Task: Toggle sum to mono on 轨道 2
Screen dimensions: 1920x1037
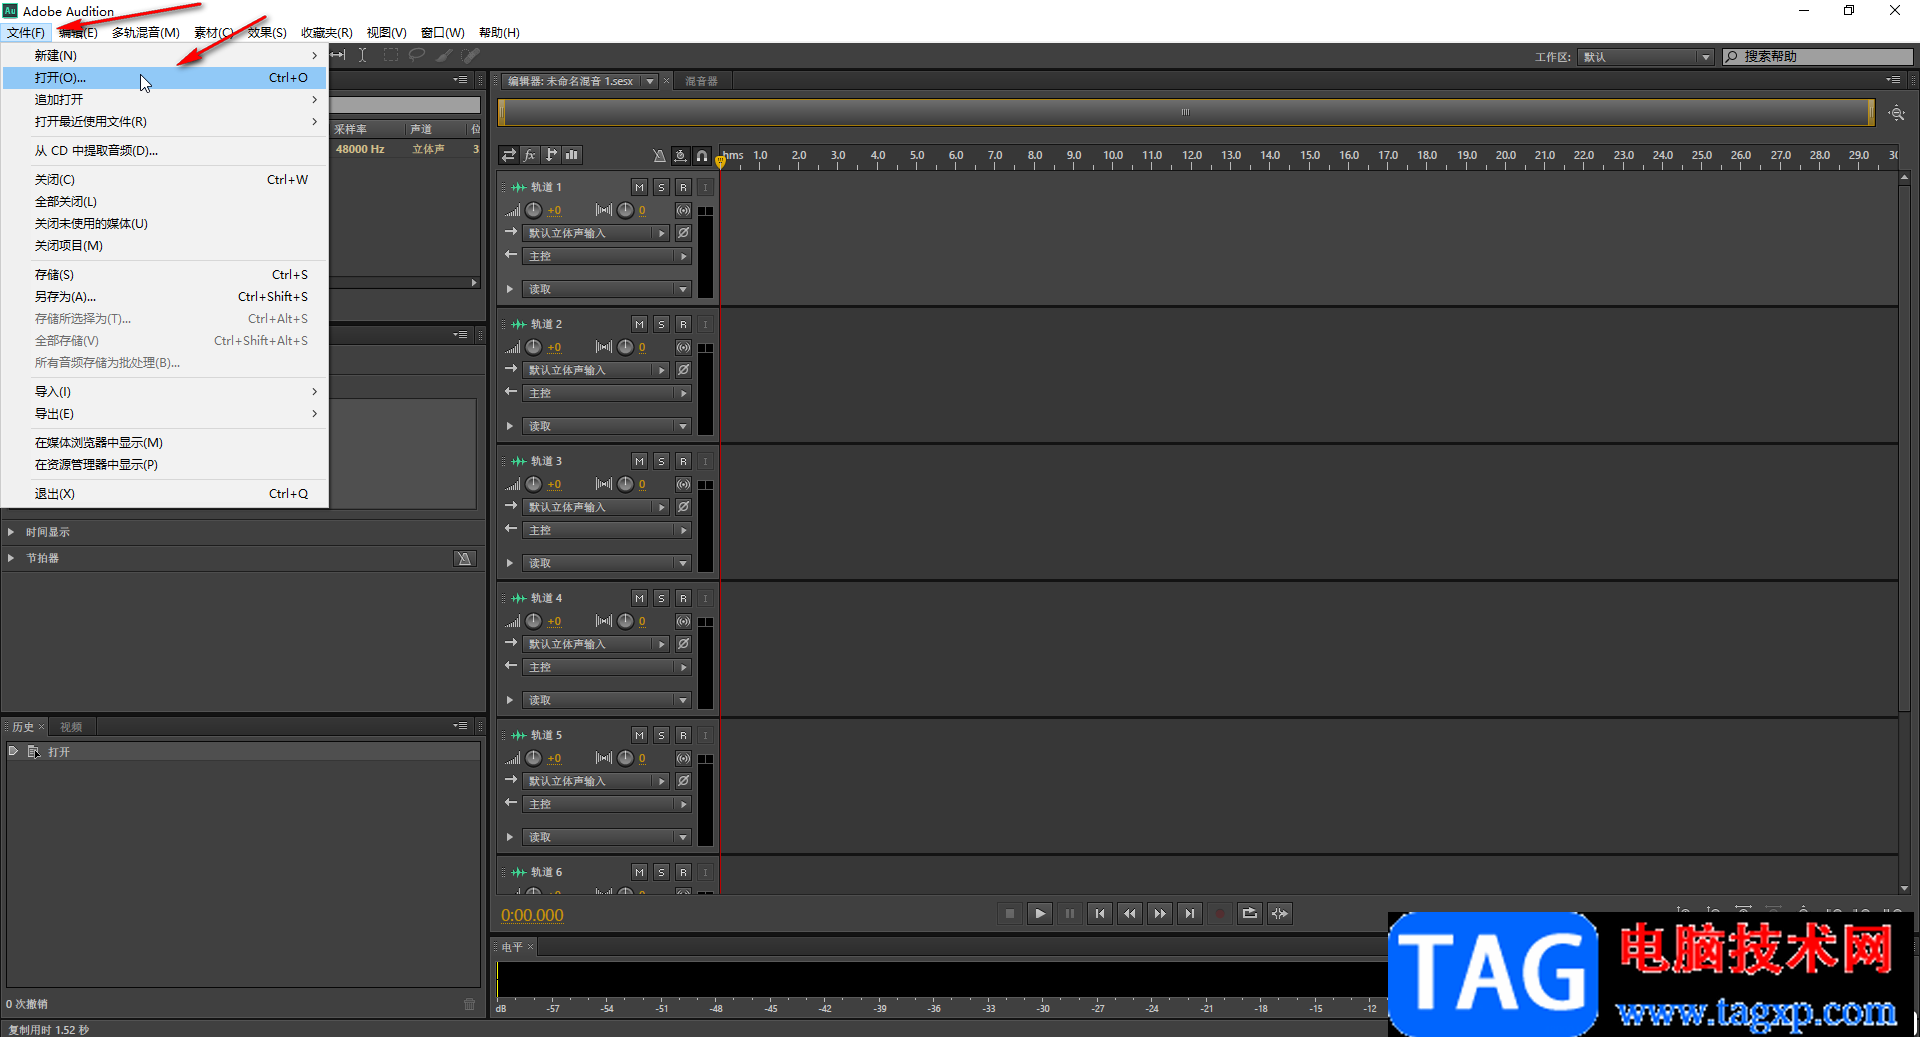Action: (683, 347)
